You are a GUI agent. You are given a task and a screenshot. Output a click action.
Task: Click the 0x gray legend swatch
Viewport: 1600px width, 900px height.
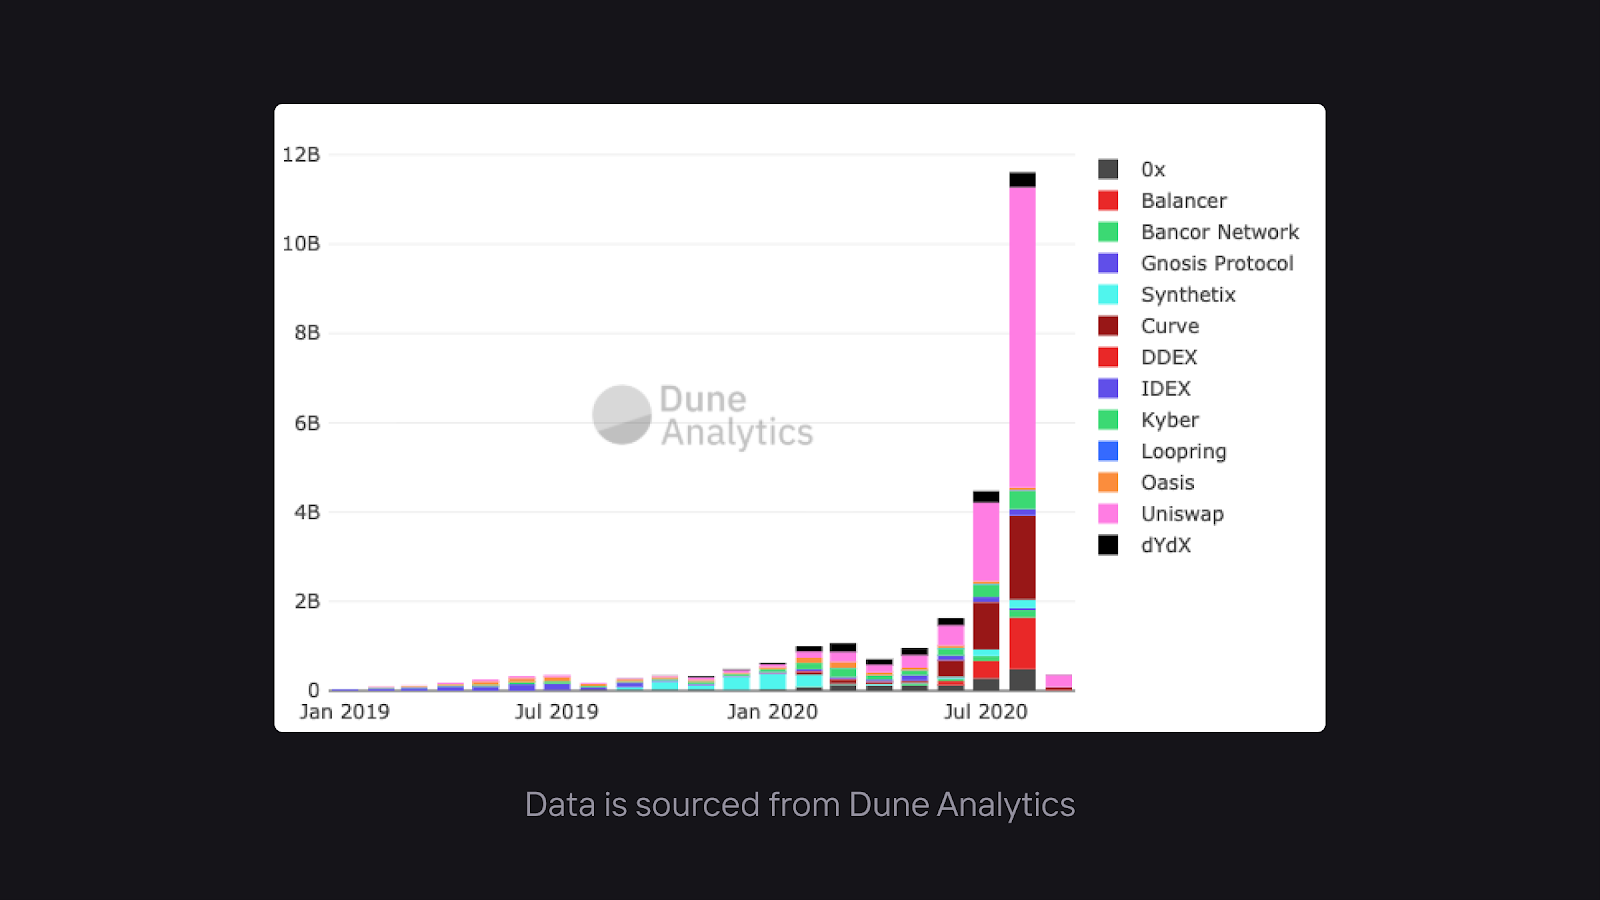point(1108,169)
